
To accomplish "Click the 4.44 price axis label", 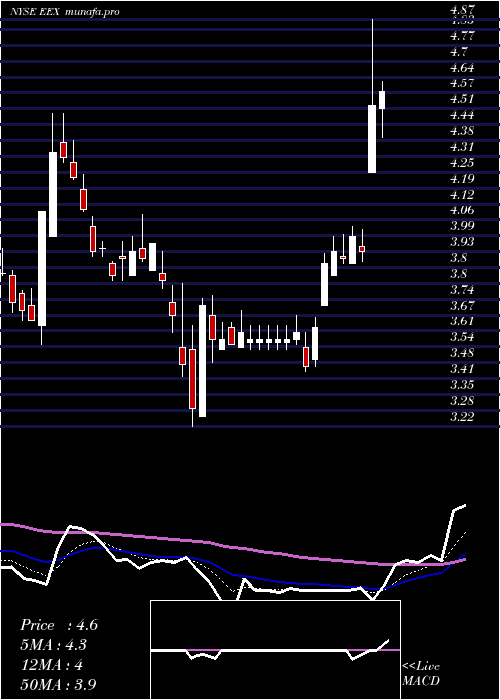I will pyautogui.click(x=463, y=115).
